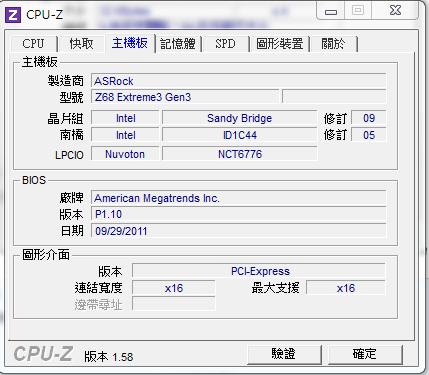Click the 型號 label

(71, 97)
